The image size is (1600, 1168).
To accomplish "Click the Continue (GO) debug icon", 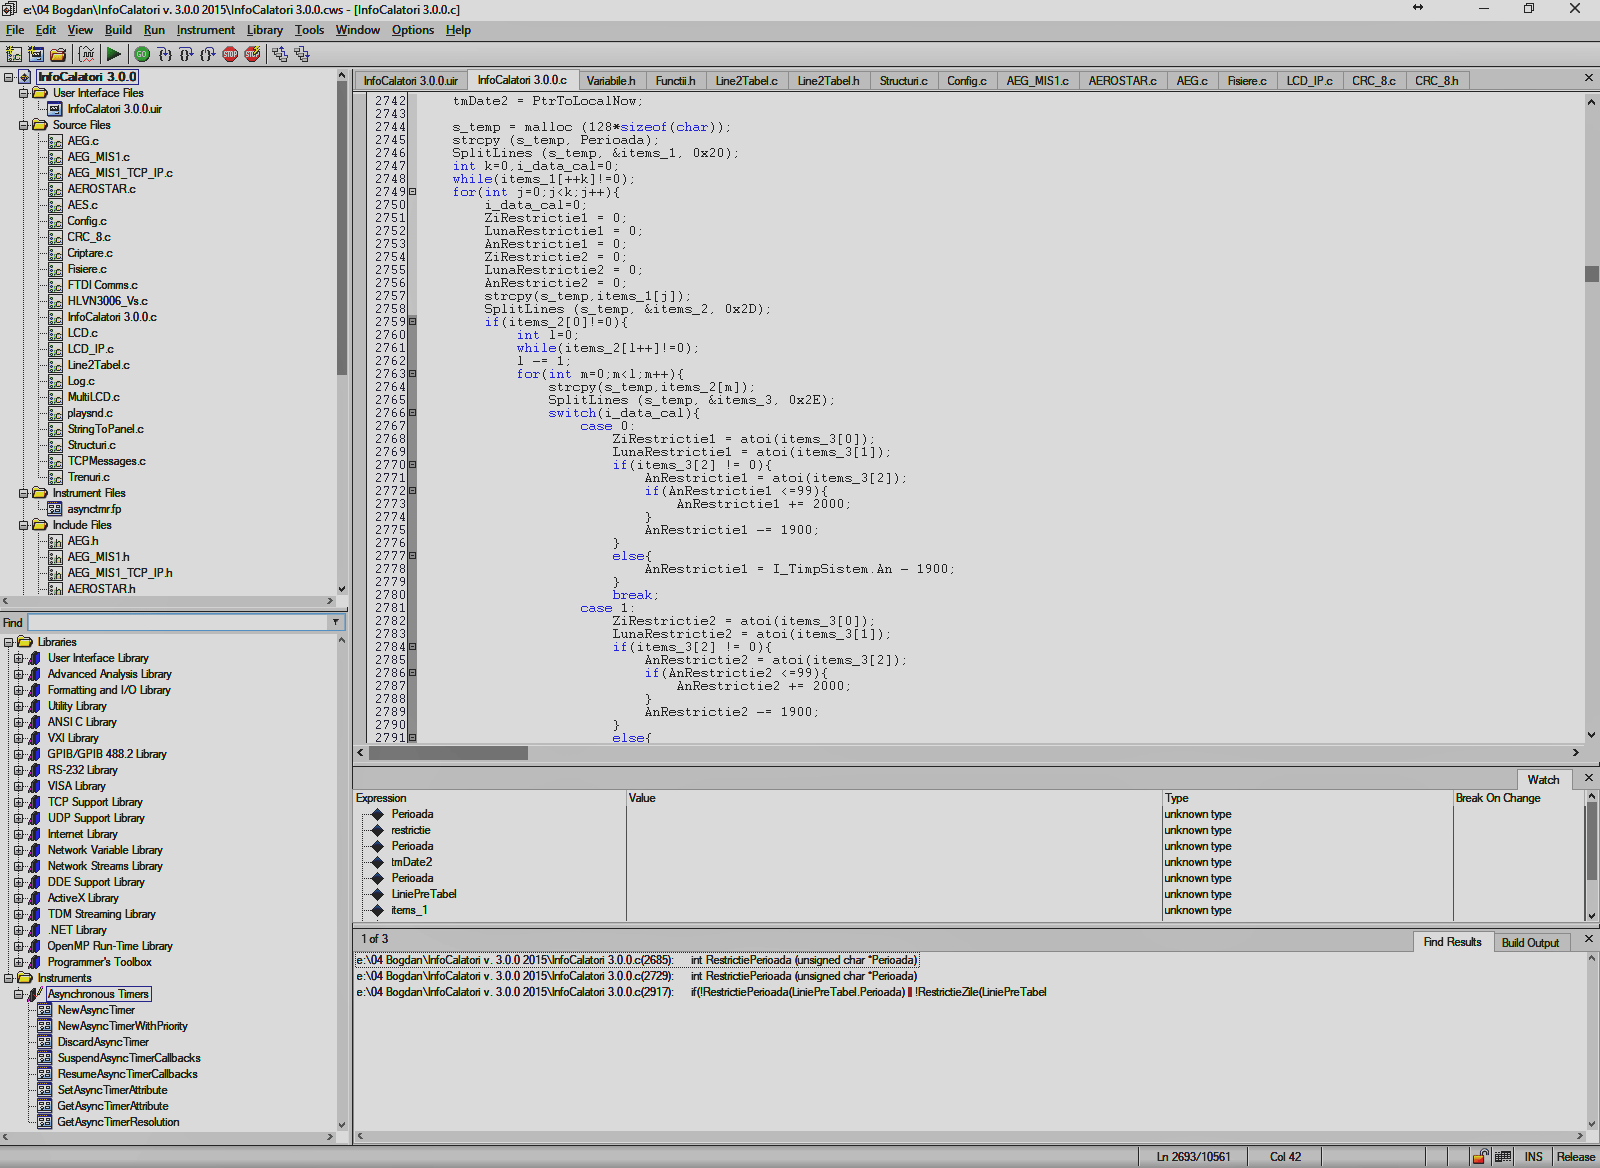I will coord(141,54).
